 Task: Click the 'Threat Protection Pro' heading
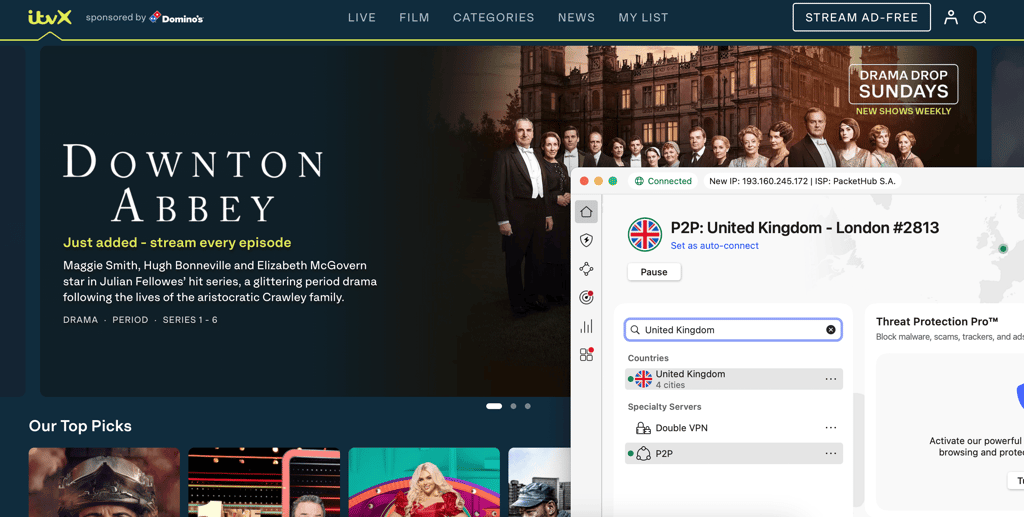coord(936,321)
